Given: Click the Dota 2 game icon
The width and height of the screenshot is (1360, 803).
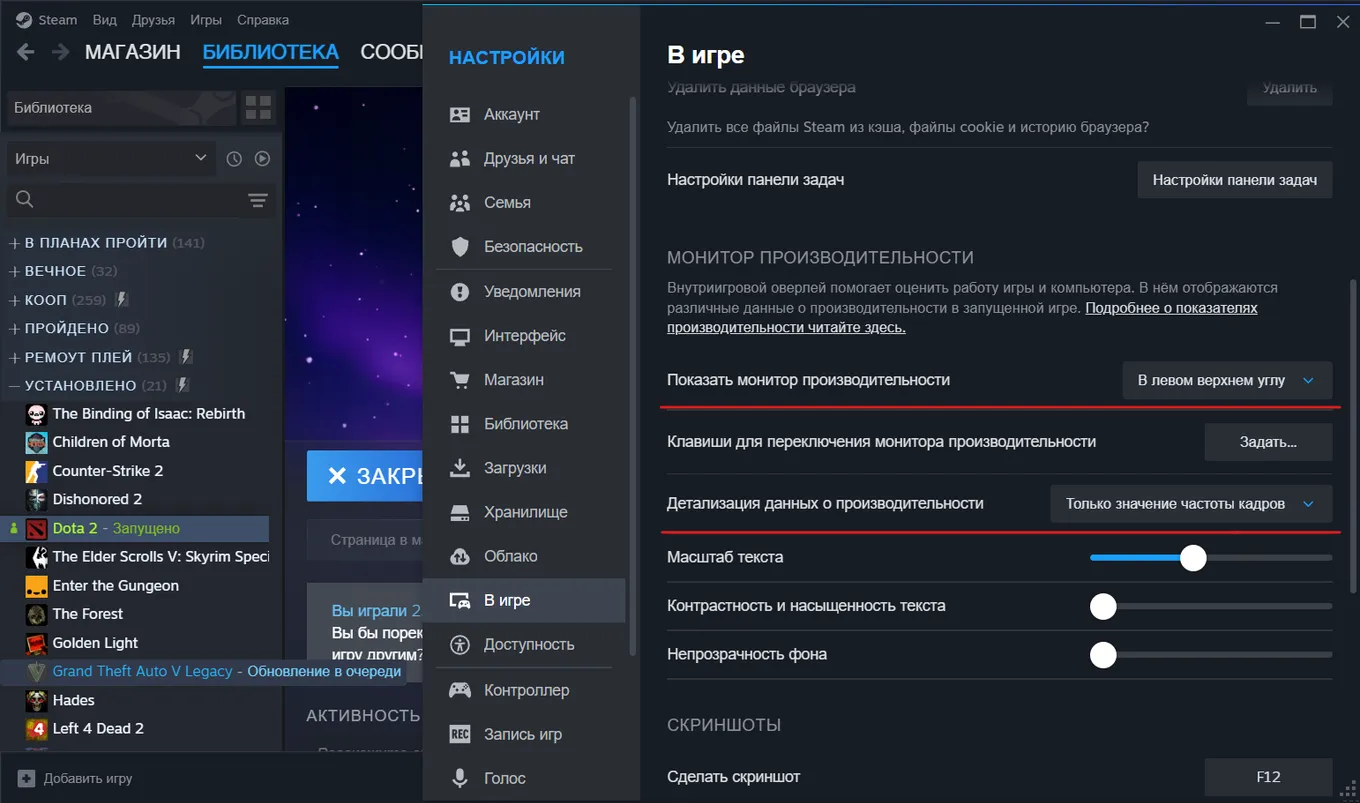Looking at the screenshot, I should pyautogui.click(x=36, y=528).
